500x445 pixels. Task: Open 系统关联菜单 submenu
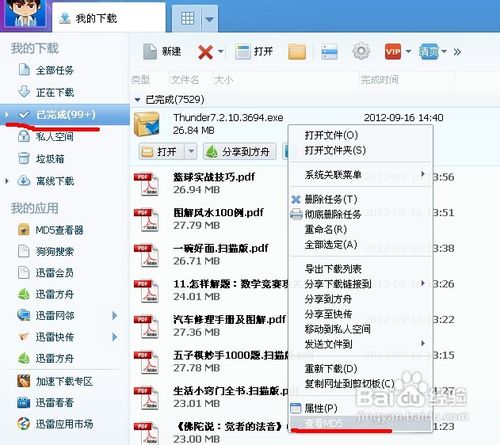(x=361, y=174)
